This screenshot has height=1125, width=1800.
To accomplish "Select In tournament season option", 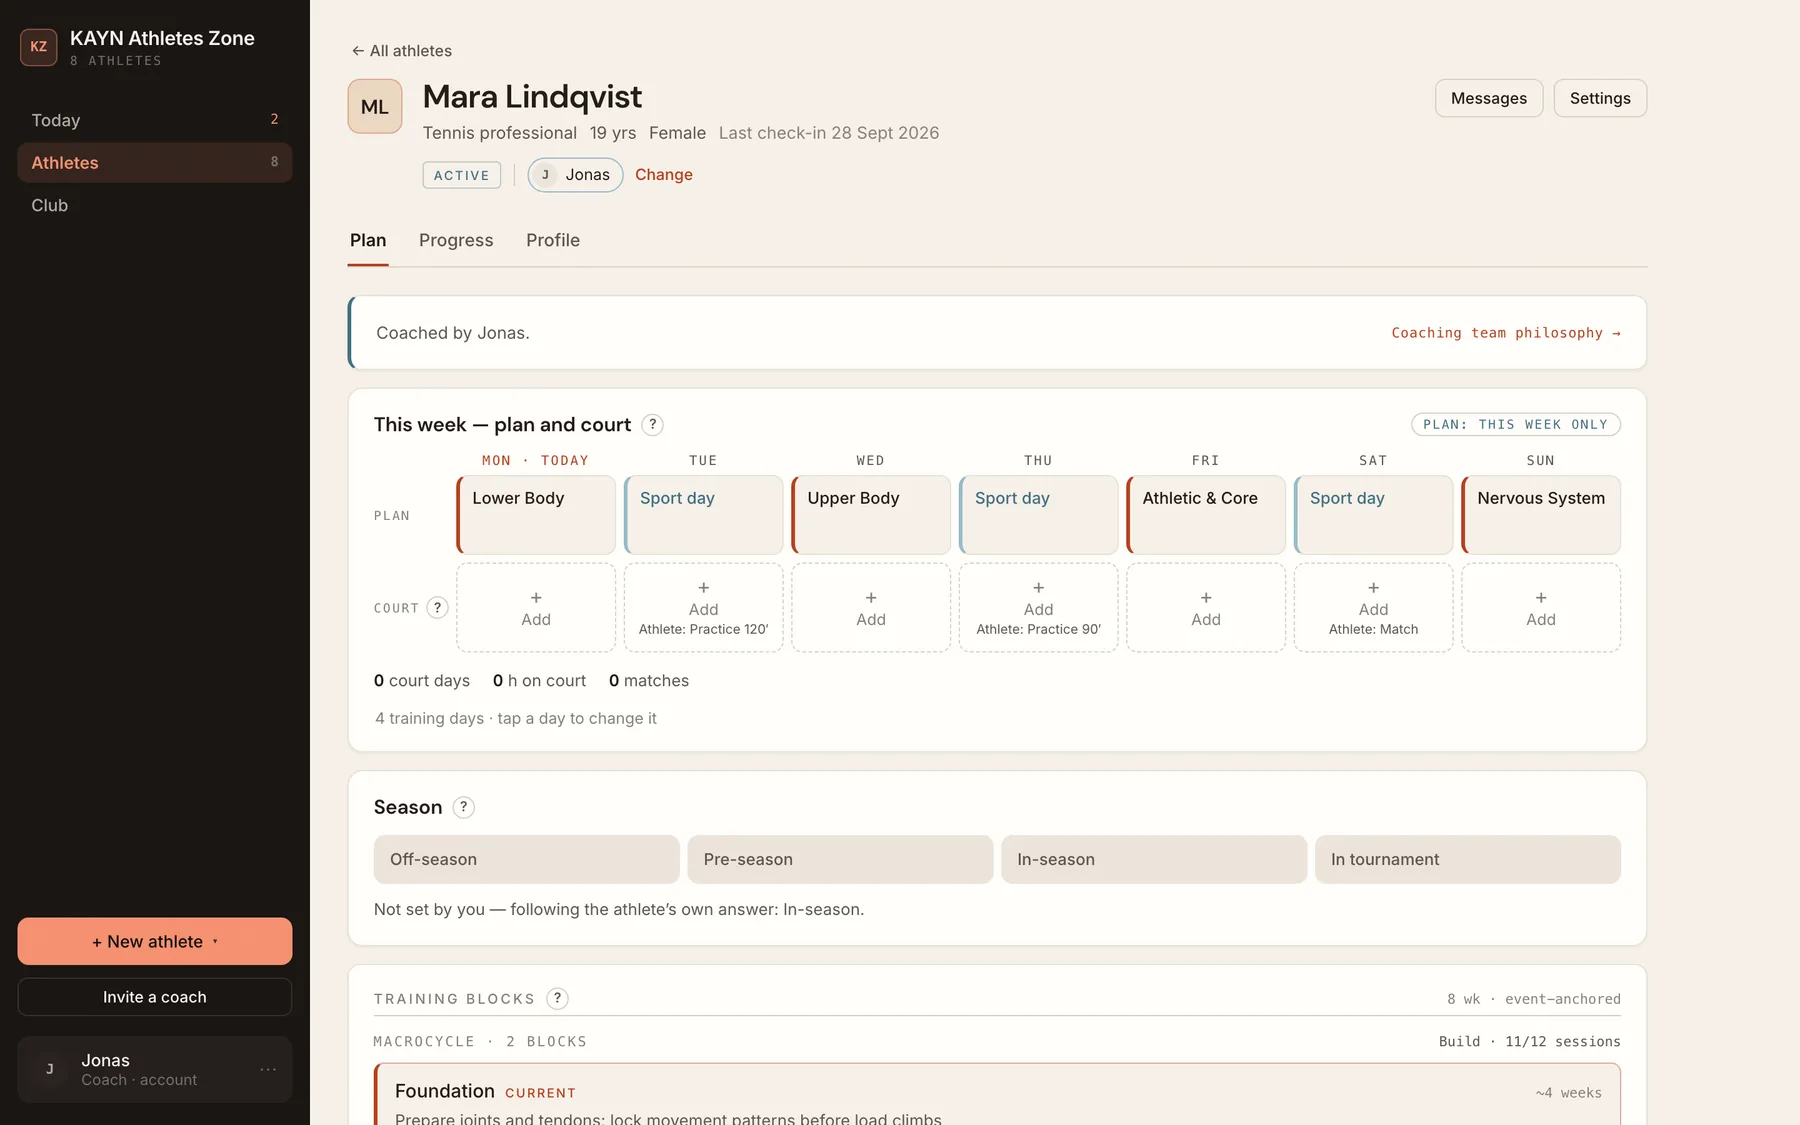I will tap(1468, 859).
